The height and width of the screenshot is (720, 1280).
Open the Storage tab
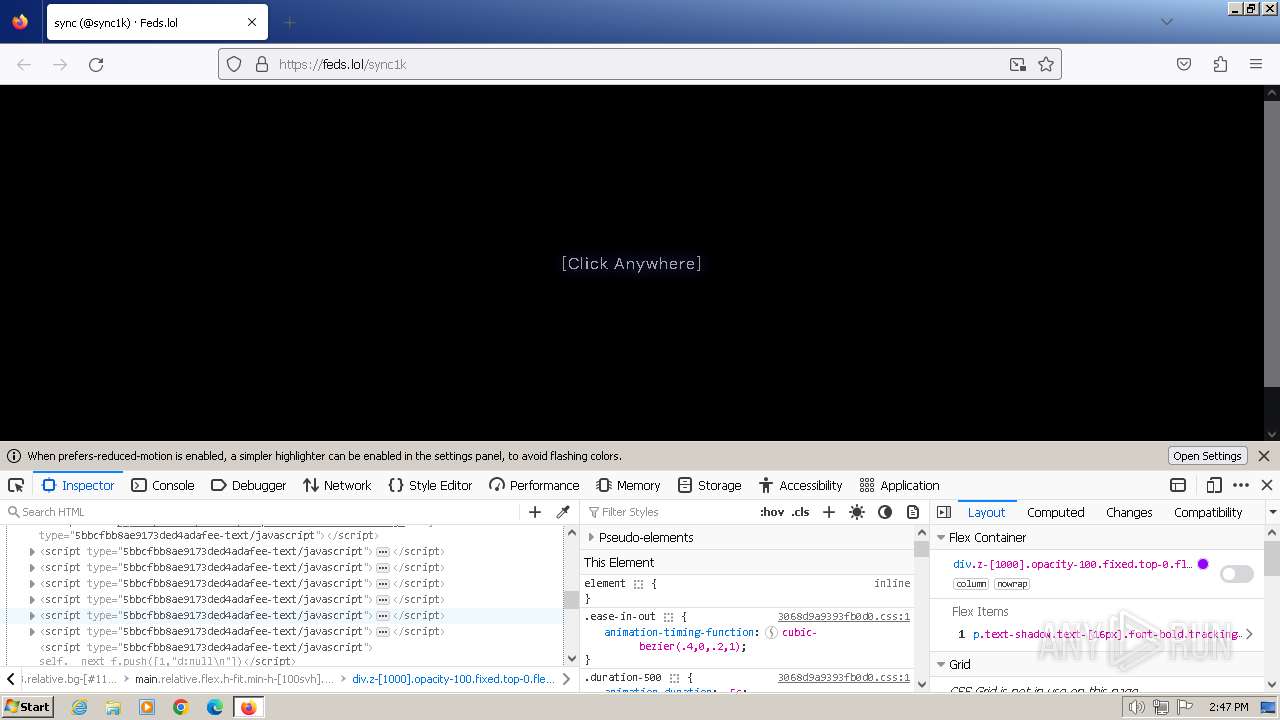[710, 485]
